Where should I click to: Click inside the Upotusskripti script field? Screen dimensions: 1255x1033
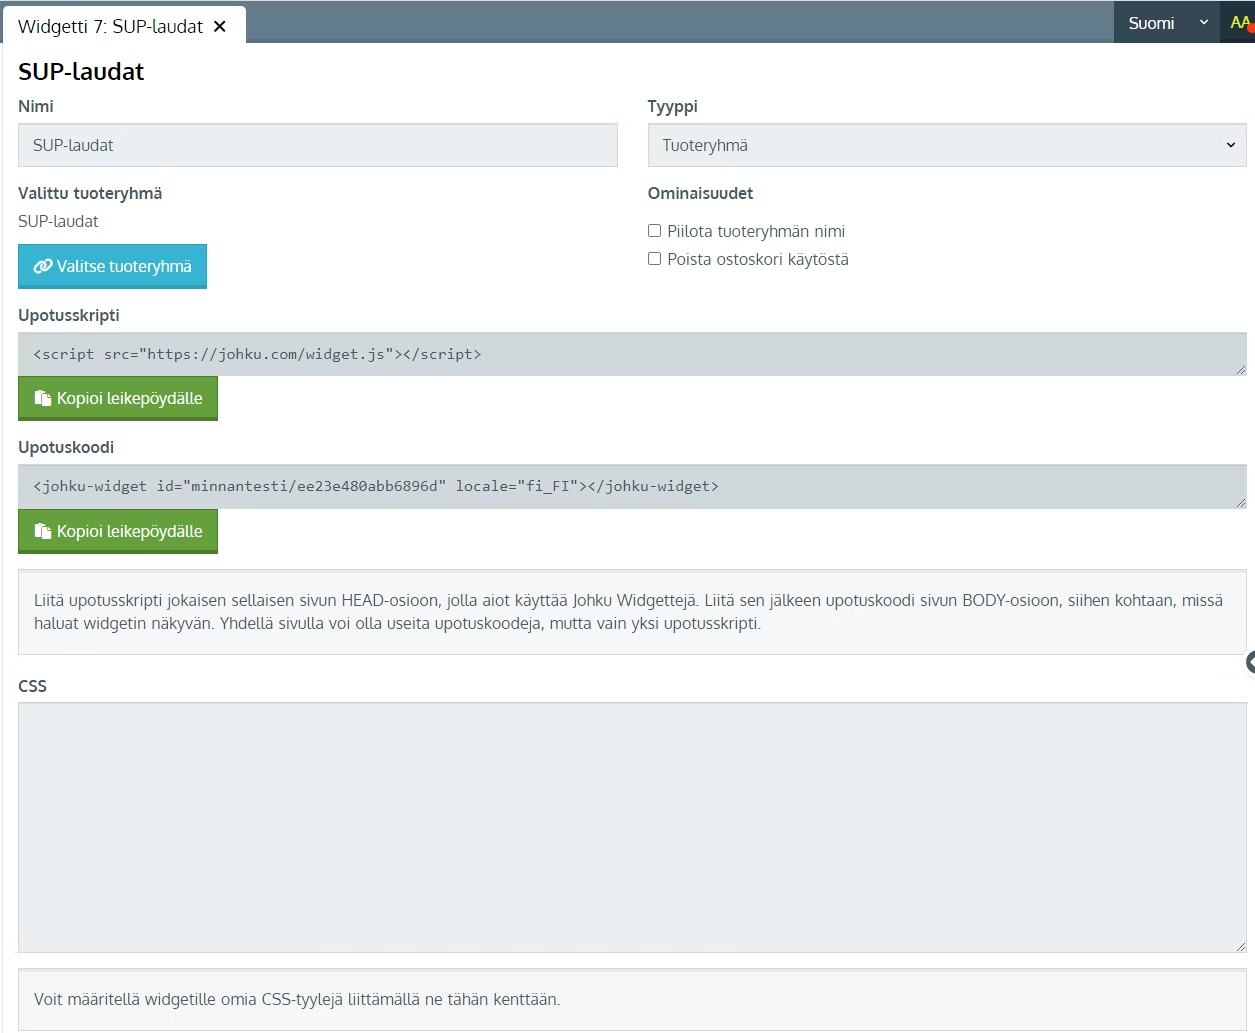pyautogui.click(x=632, y=354)
